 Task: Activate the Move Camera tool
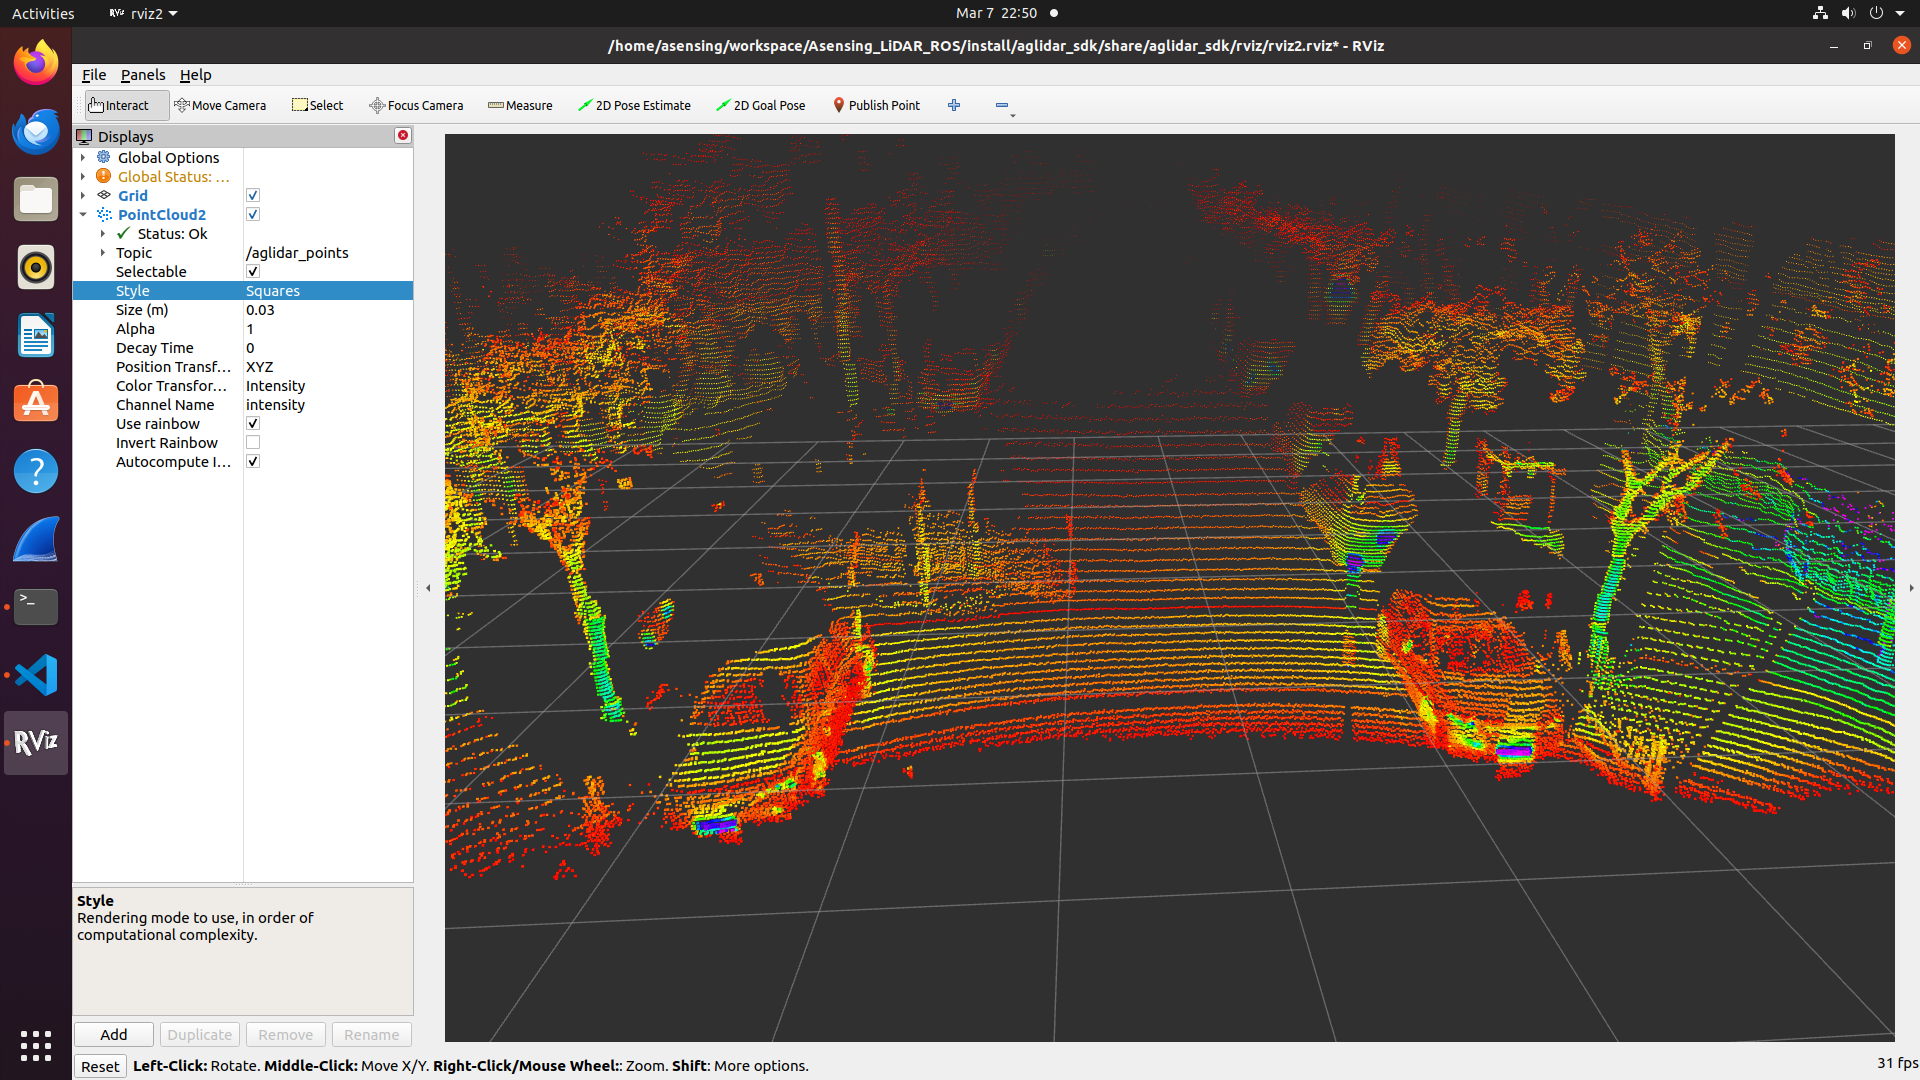coord(220,105)
